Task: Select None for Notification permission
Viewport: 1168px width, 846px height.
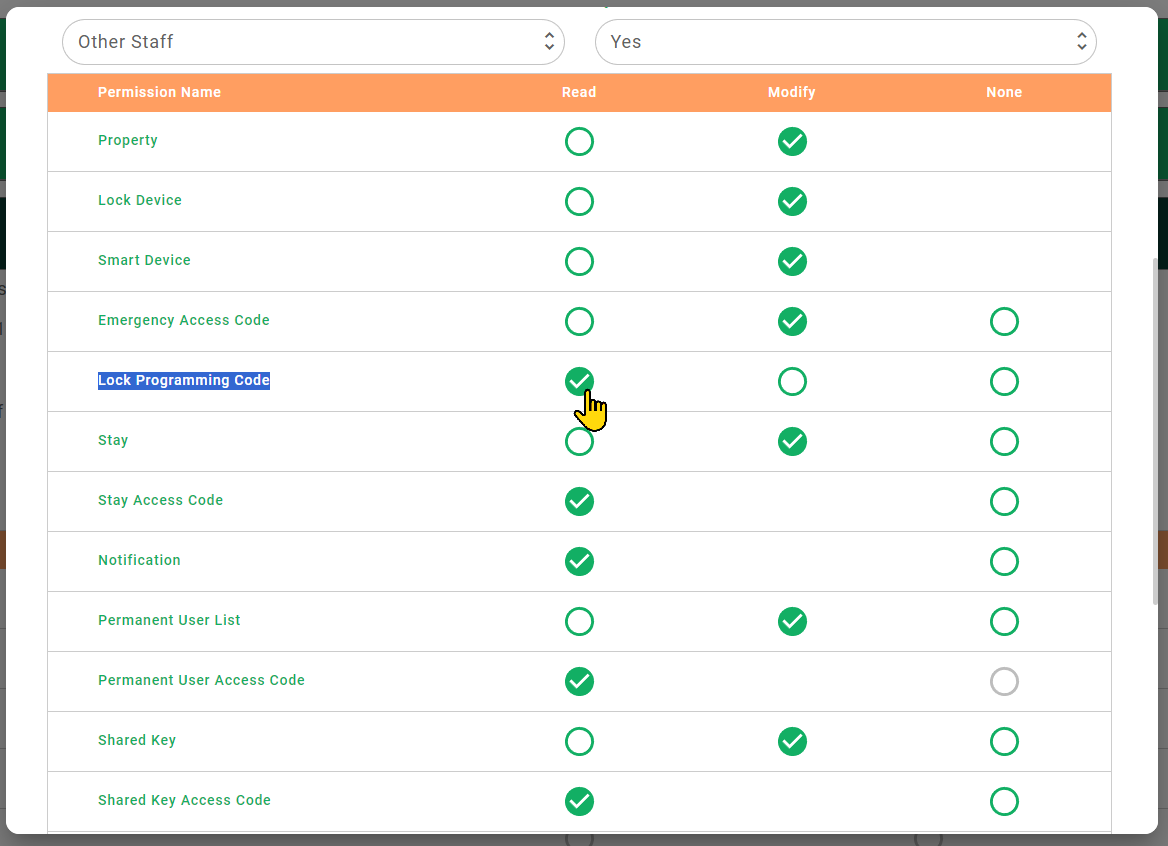Action: pos(1004,562)
